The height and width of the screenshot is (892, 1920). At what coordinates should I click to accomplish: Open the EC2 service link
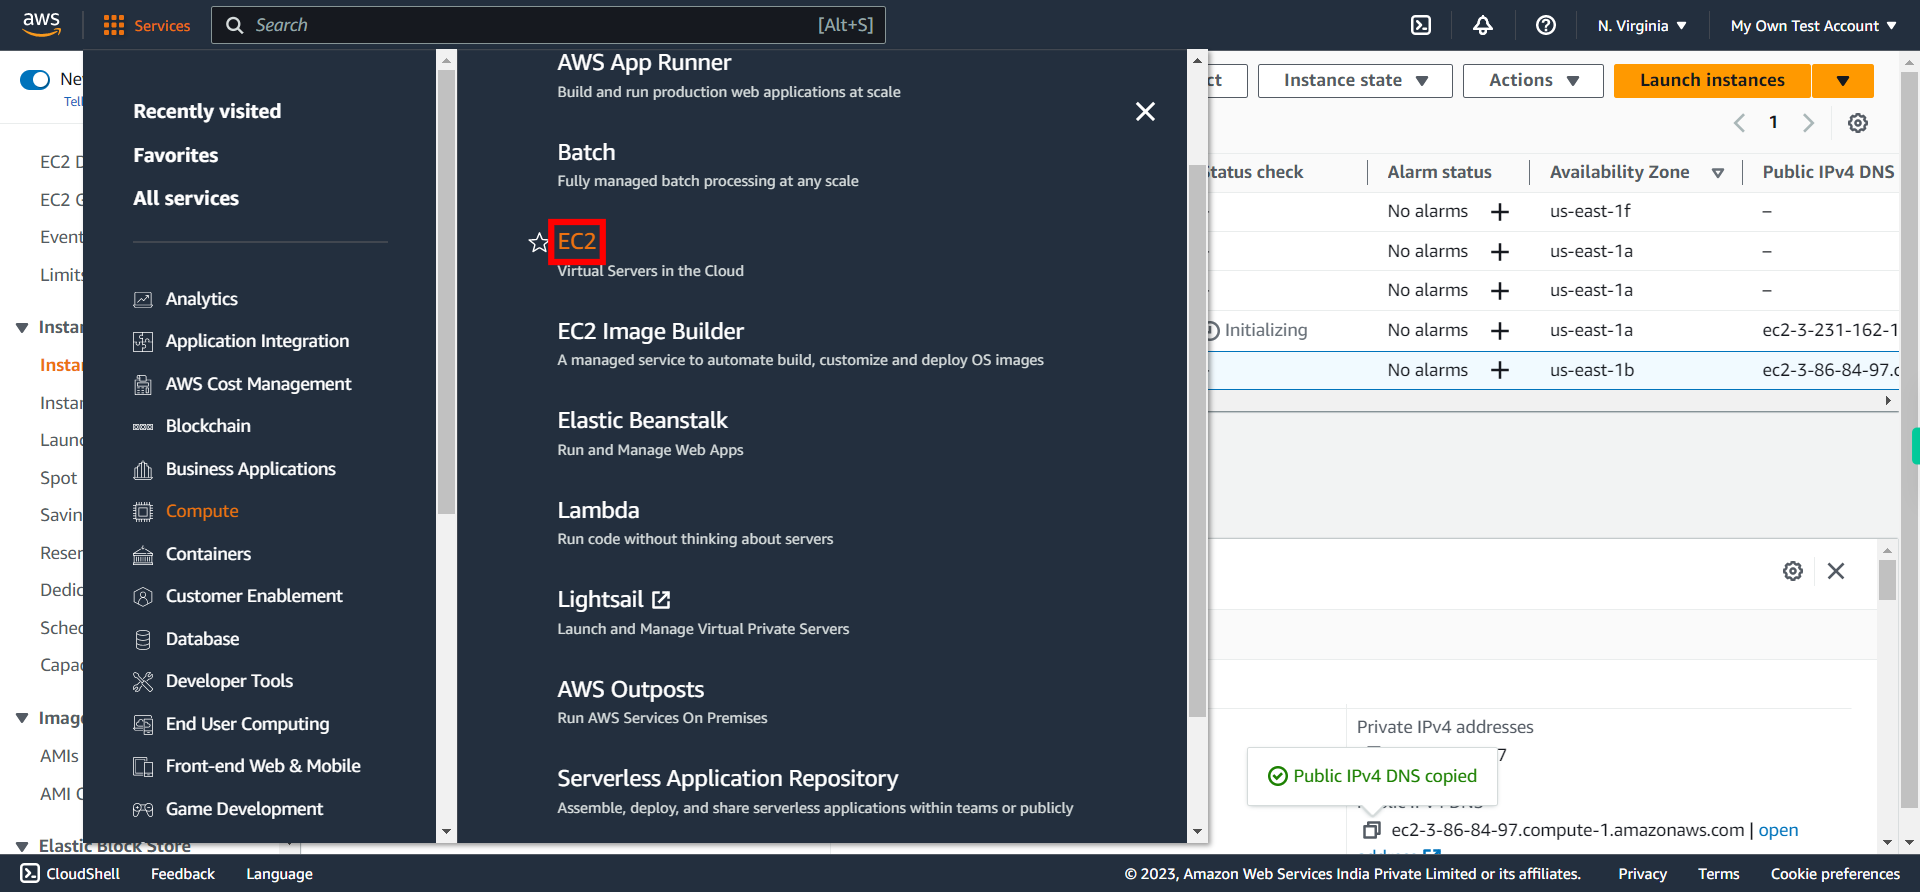coord(576,242)
